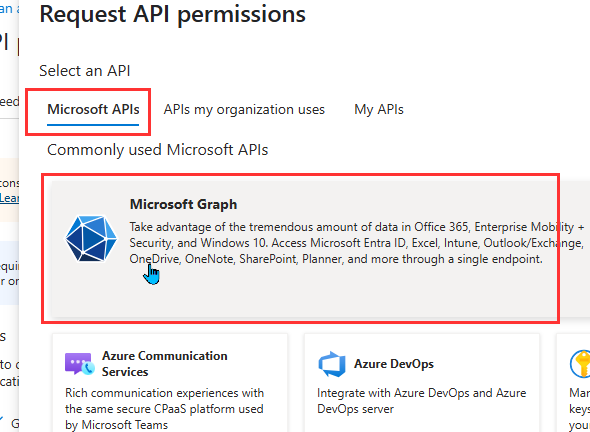Select the Azure DevOps title

394,364
